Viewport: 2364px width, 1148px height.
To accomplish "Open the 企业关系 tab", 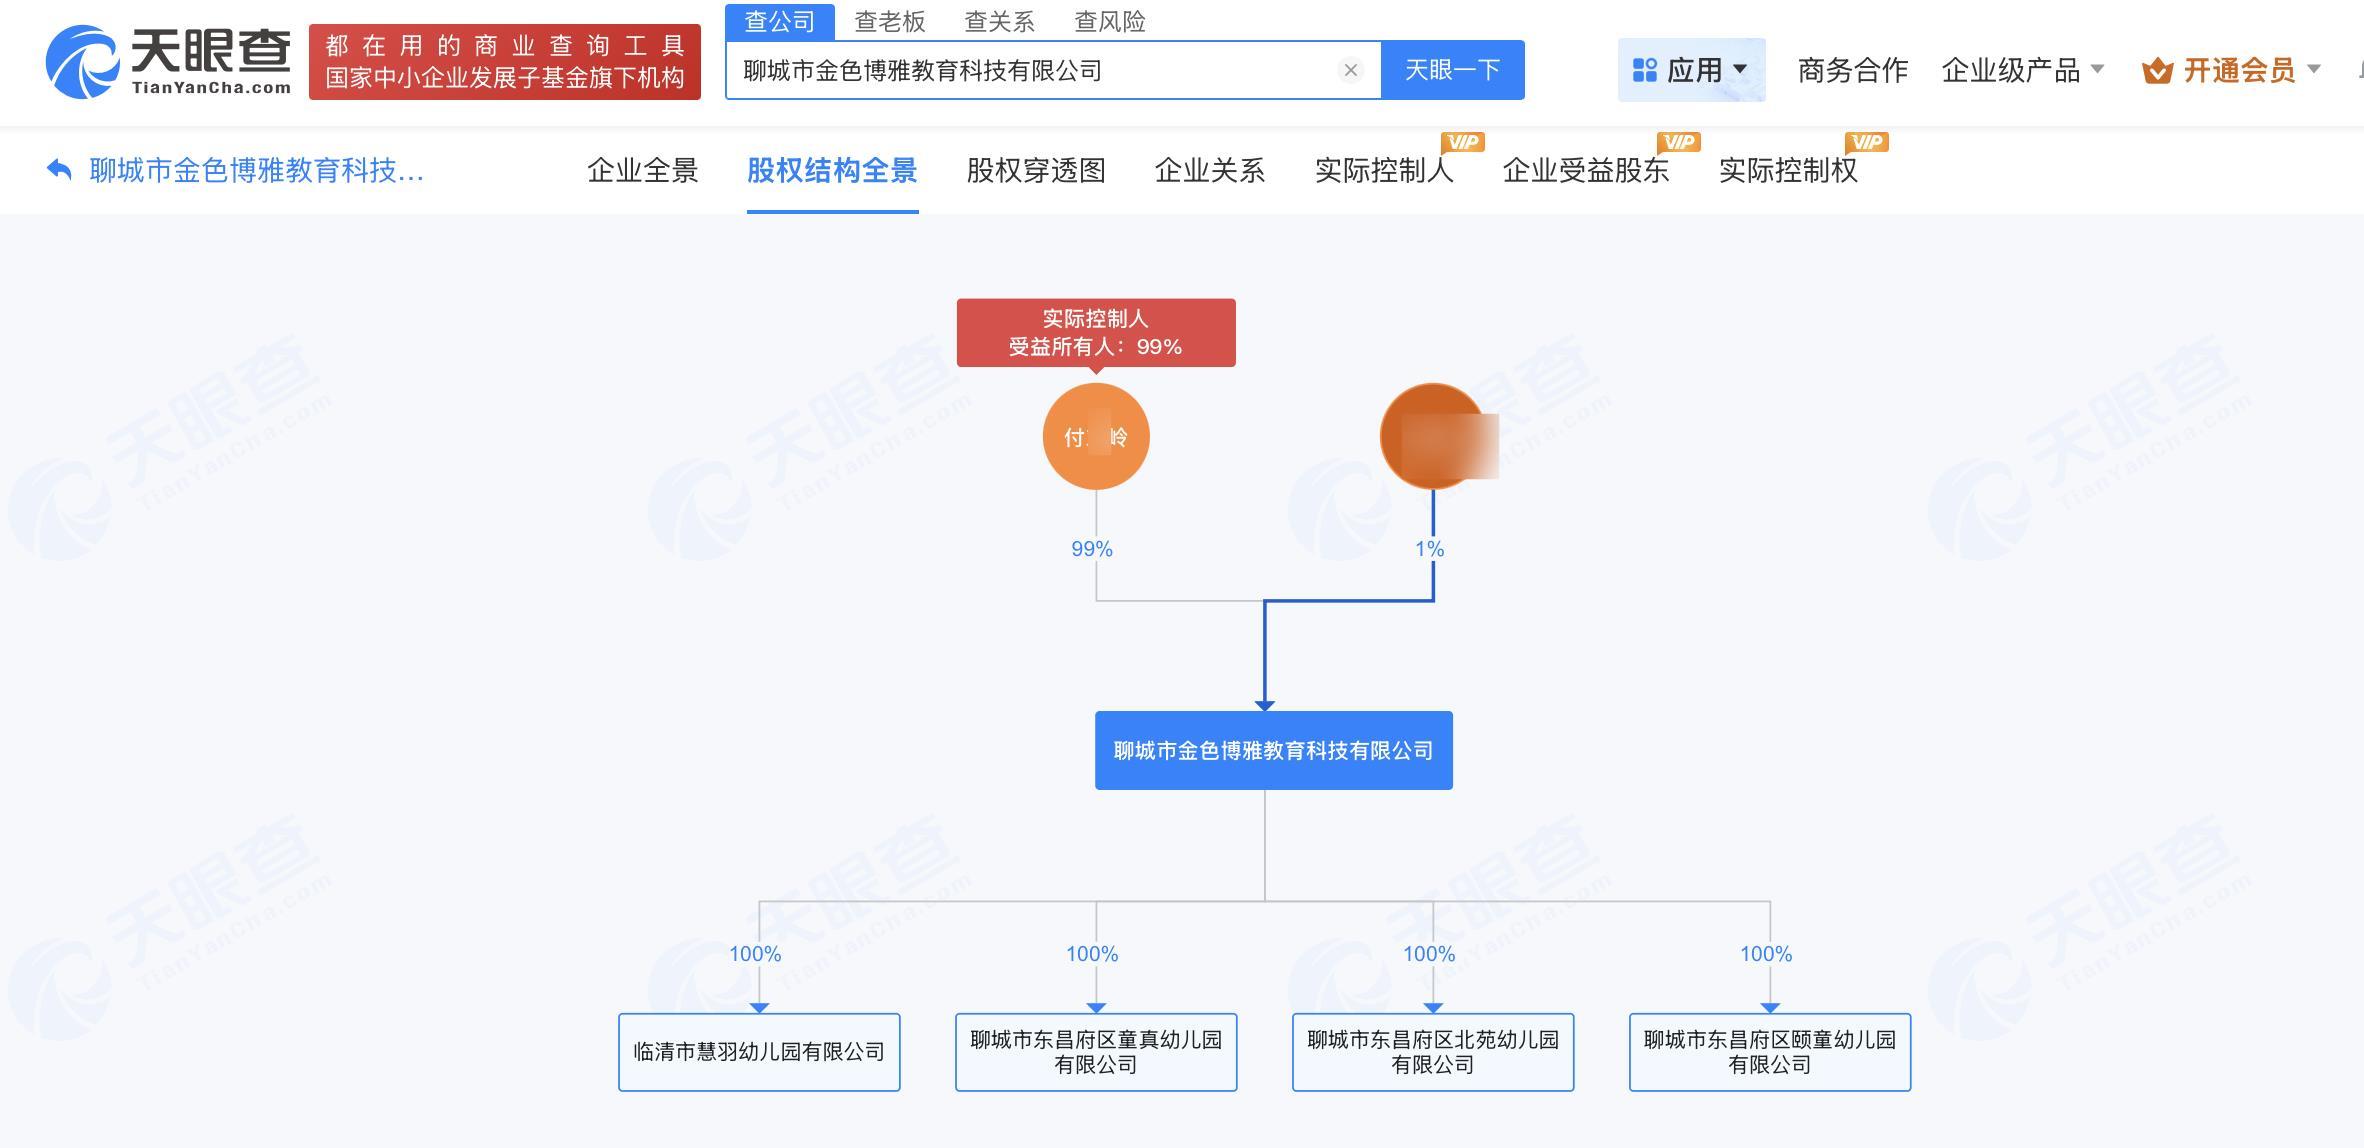I will pyautogui.click(x=1209, y=170).
